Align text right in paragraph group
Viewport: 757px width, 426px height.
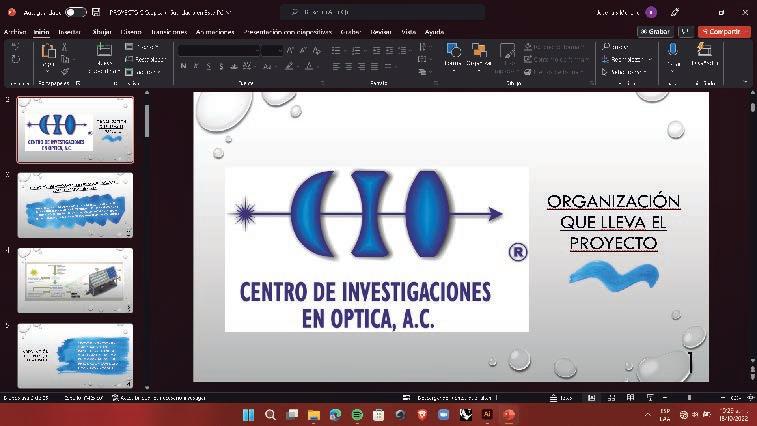tap(362, 66)
